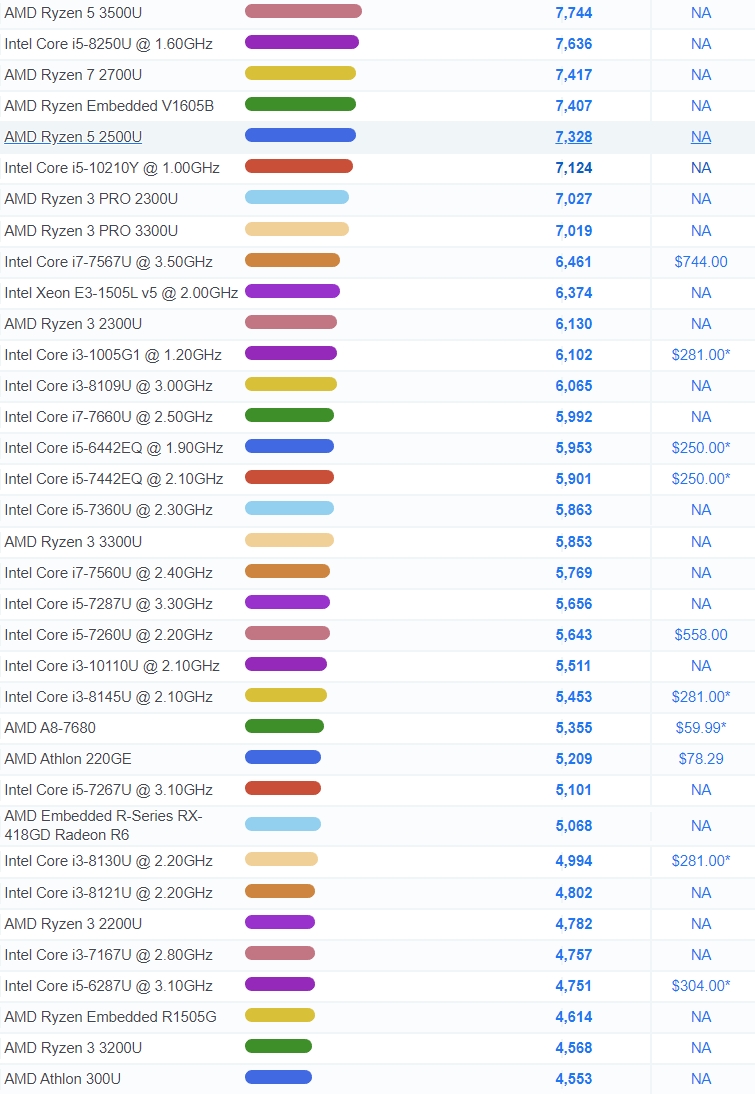Viewport: 755px width, 1094px height.
Task: Select AMD Ryzen Embedded V1605B
Action: [x=109, y=106]
